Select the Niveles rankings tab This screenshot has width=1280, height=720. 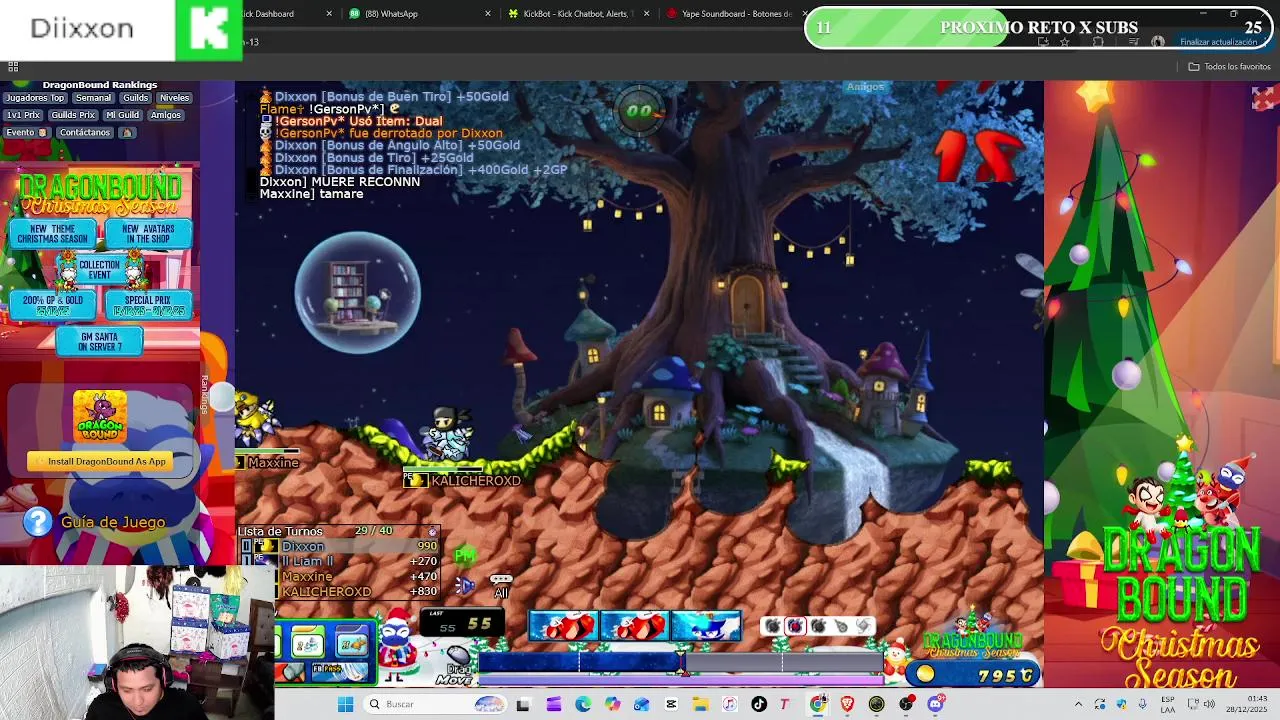pos(174,98)
